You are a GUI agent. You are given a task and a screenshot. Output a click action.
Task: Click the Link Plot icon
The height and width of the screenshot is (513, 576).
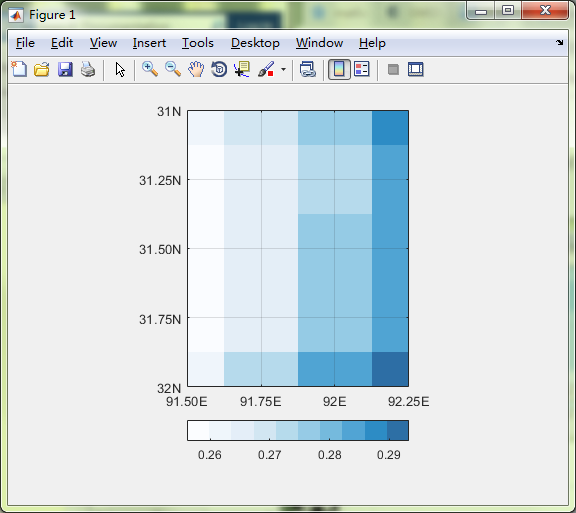[x=307, y=69]
